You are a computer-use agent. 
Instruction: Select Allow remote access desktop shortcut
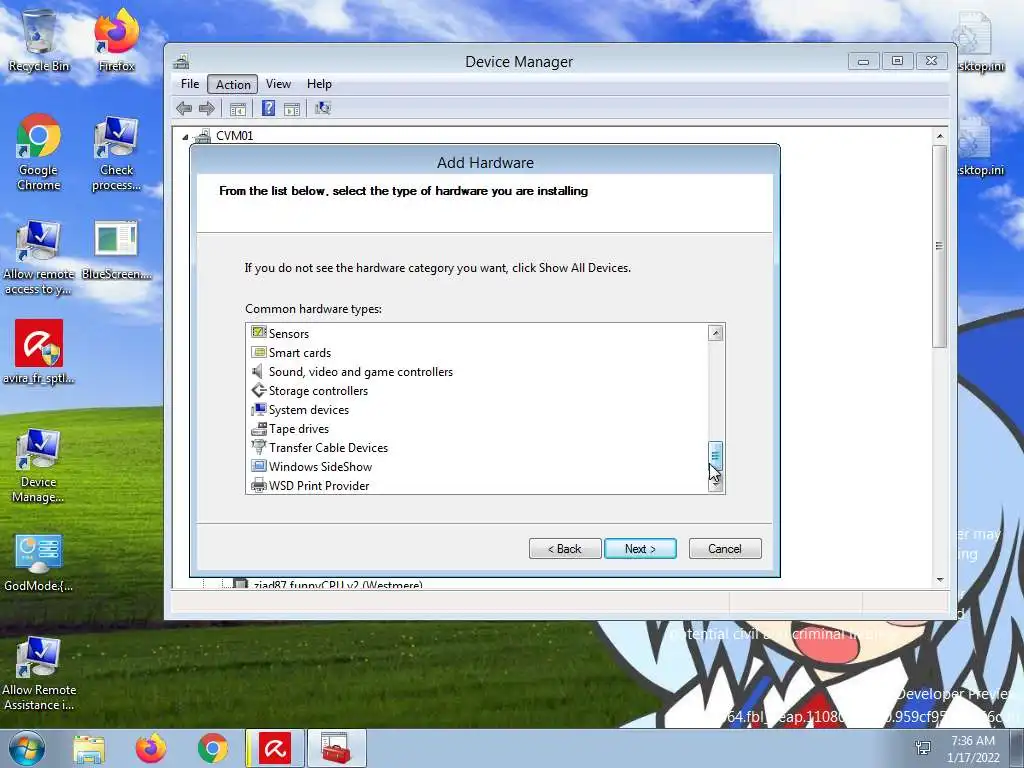tap(39, 257)
